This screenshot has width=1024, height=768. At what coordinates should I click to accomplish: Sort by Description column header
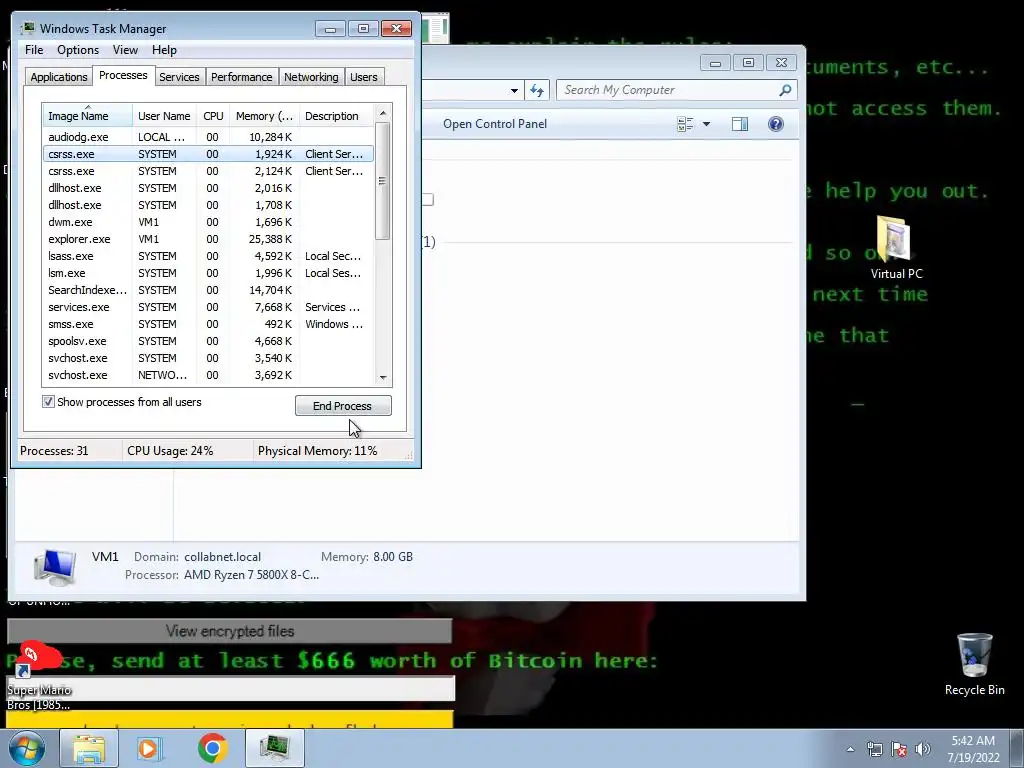(336, 116)
